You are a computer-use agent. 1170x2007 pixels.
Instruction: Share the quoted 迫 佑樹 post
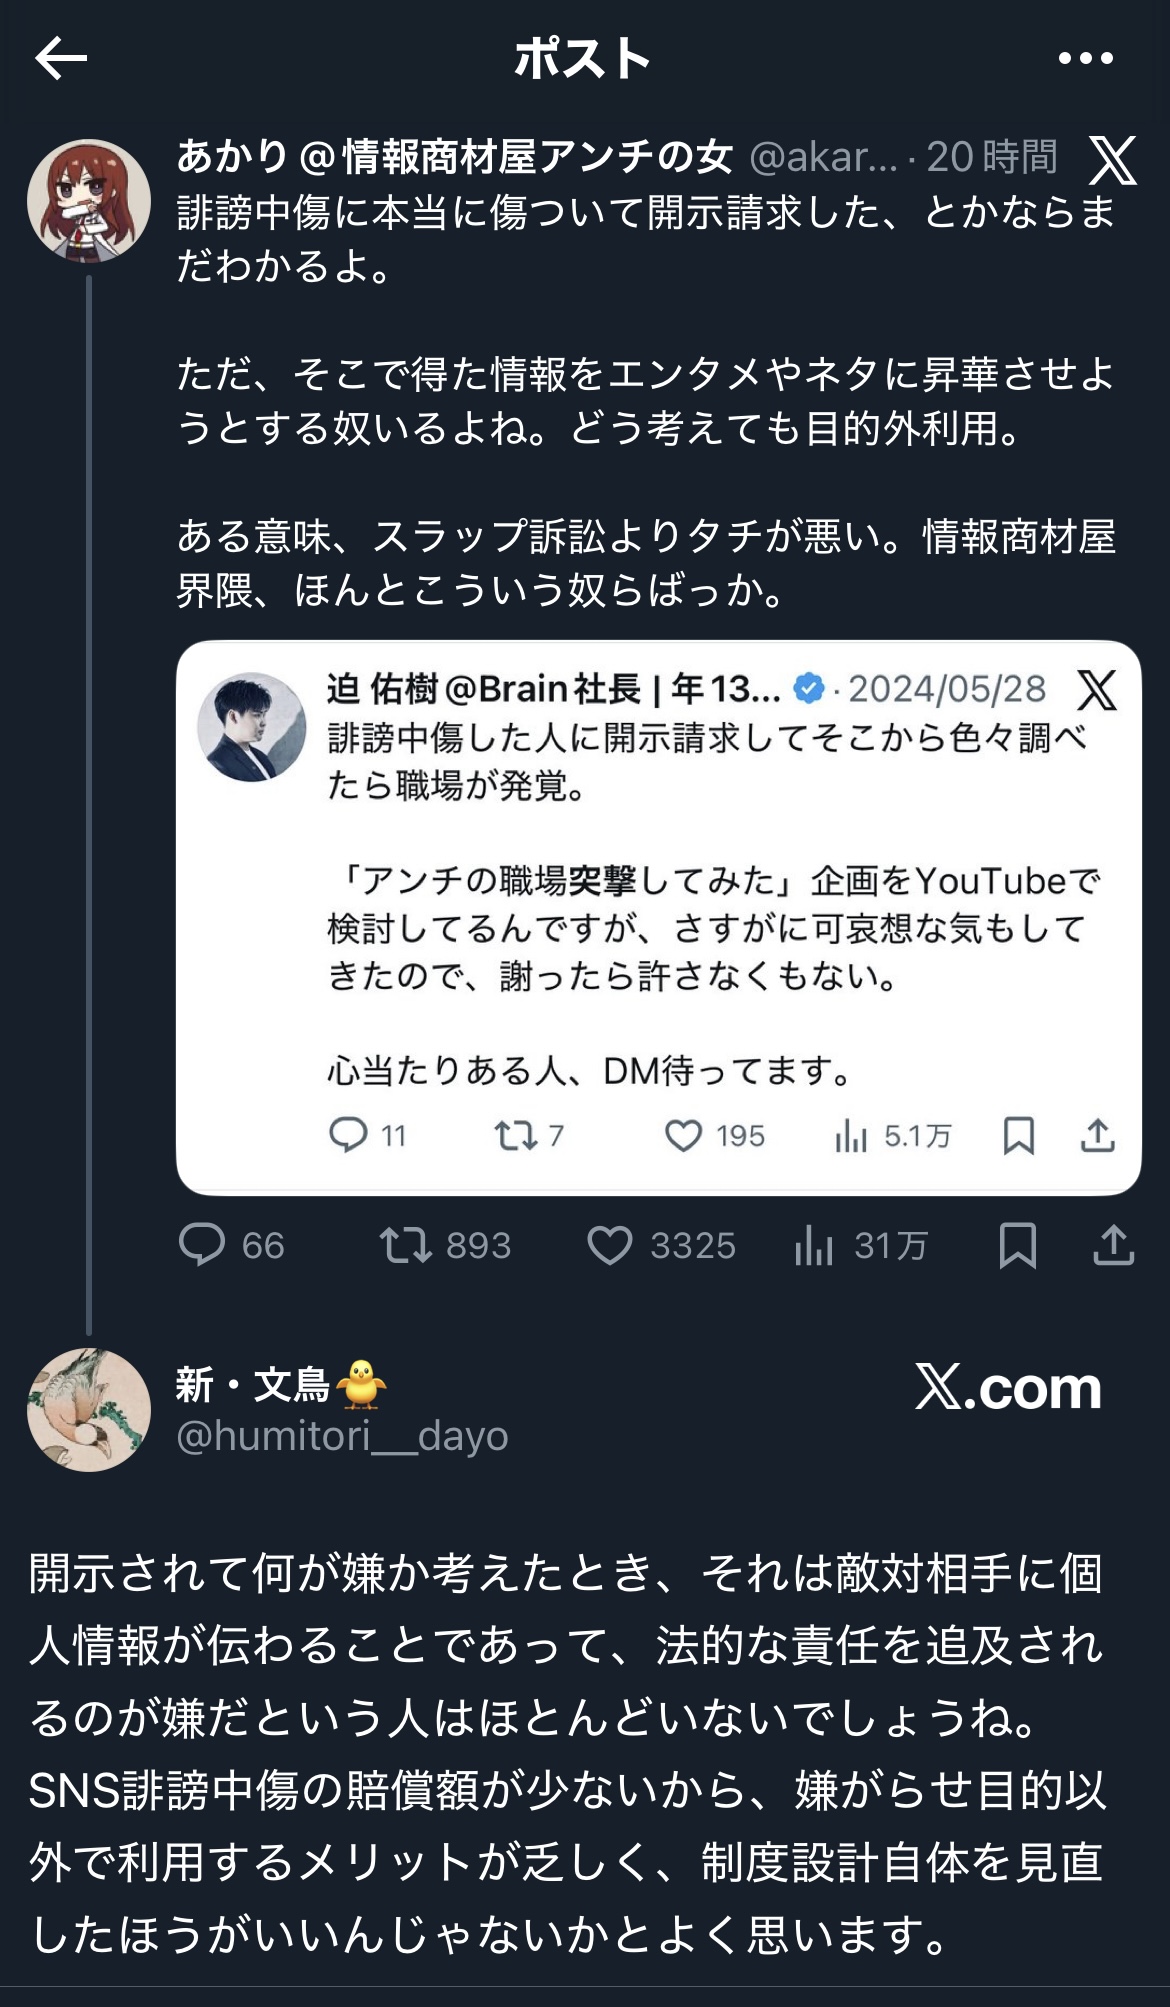pos(1097,1135)
